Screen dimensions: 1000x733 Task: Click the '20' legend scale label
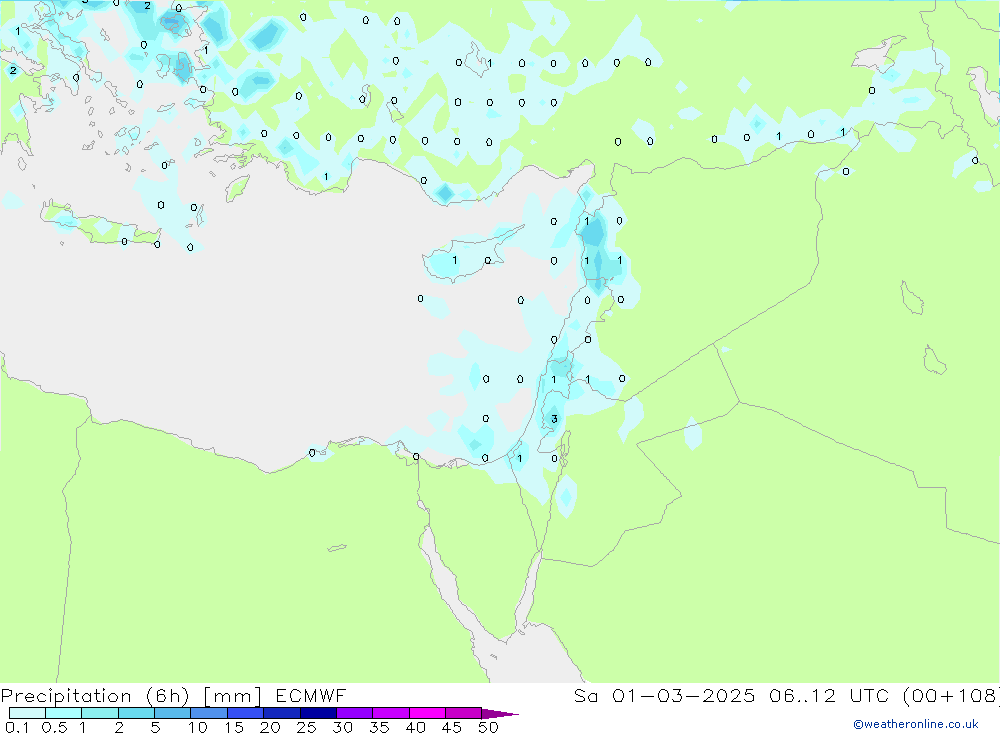[x=270, y=727]
